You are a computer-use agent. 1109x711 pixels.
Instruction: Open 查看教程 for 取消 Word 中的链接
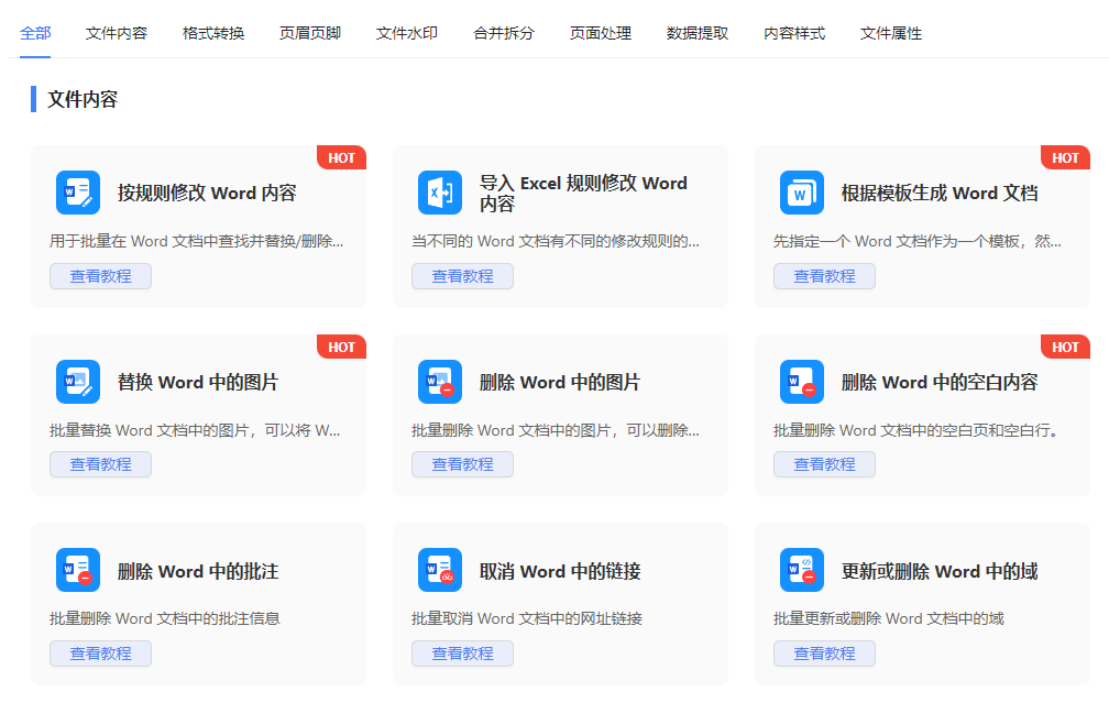pyautogui.click(x=462, y=653)
